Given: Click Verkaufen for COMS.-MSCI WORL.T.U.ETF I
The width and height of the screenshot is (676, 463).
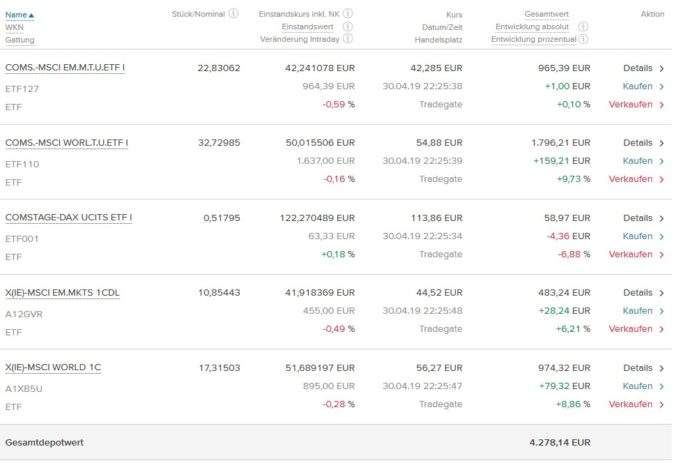Looking at the screenshot, I should pyautogui.click(x=636, y=179).
